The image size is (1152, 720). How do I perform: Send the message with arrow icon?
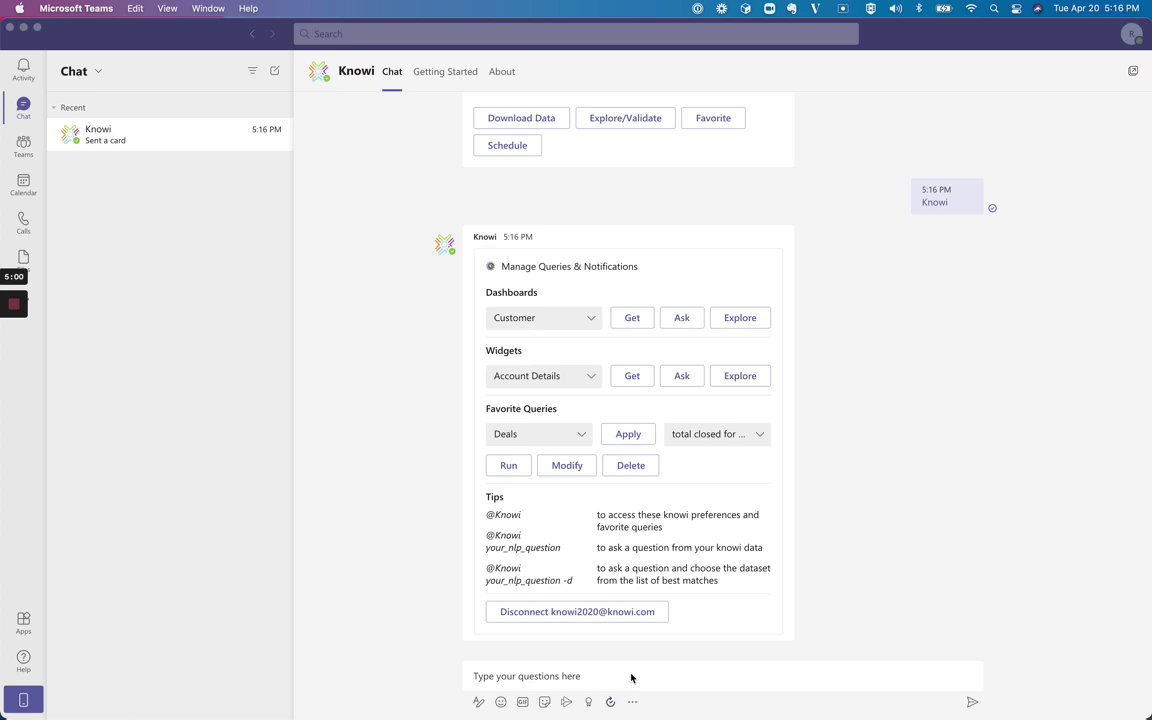[972, 702]
